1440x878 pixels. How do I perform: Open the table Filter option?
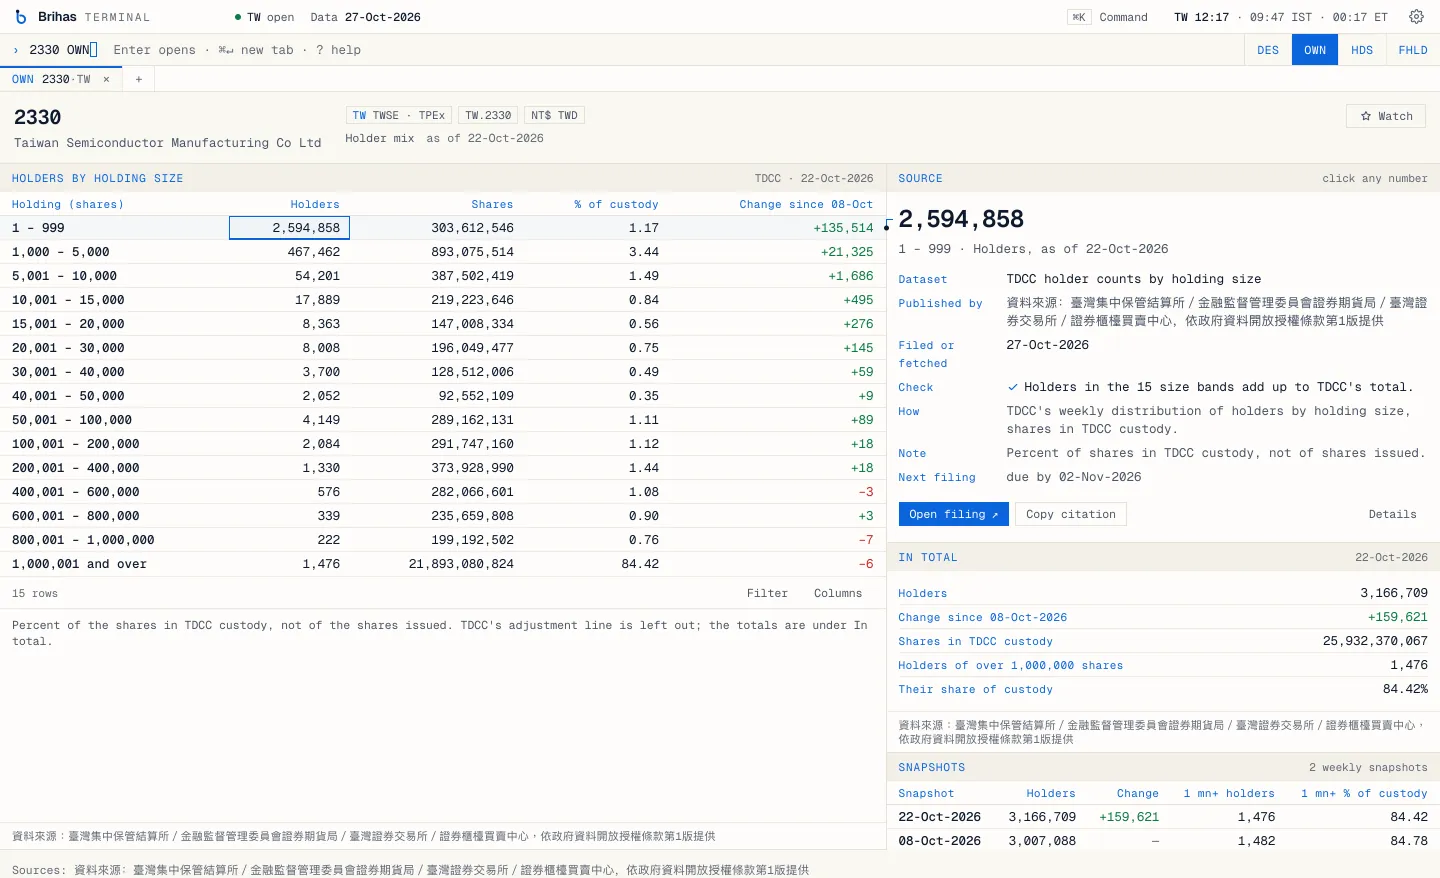(767, 593)
